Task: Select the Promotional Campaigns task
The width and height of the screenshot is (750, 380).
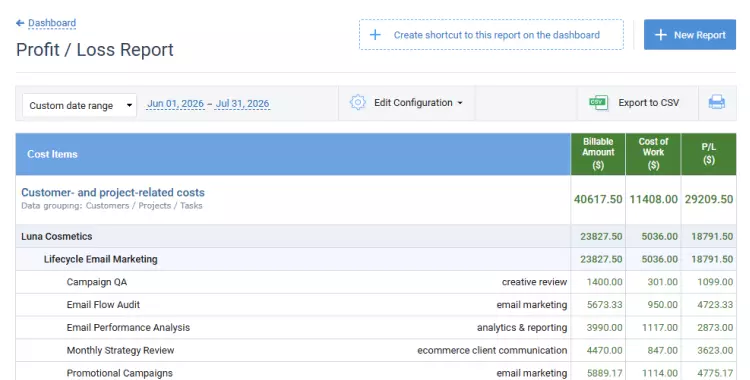Action: click(120, 373)
